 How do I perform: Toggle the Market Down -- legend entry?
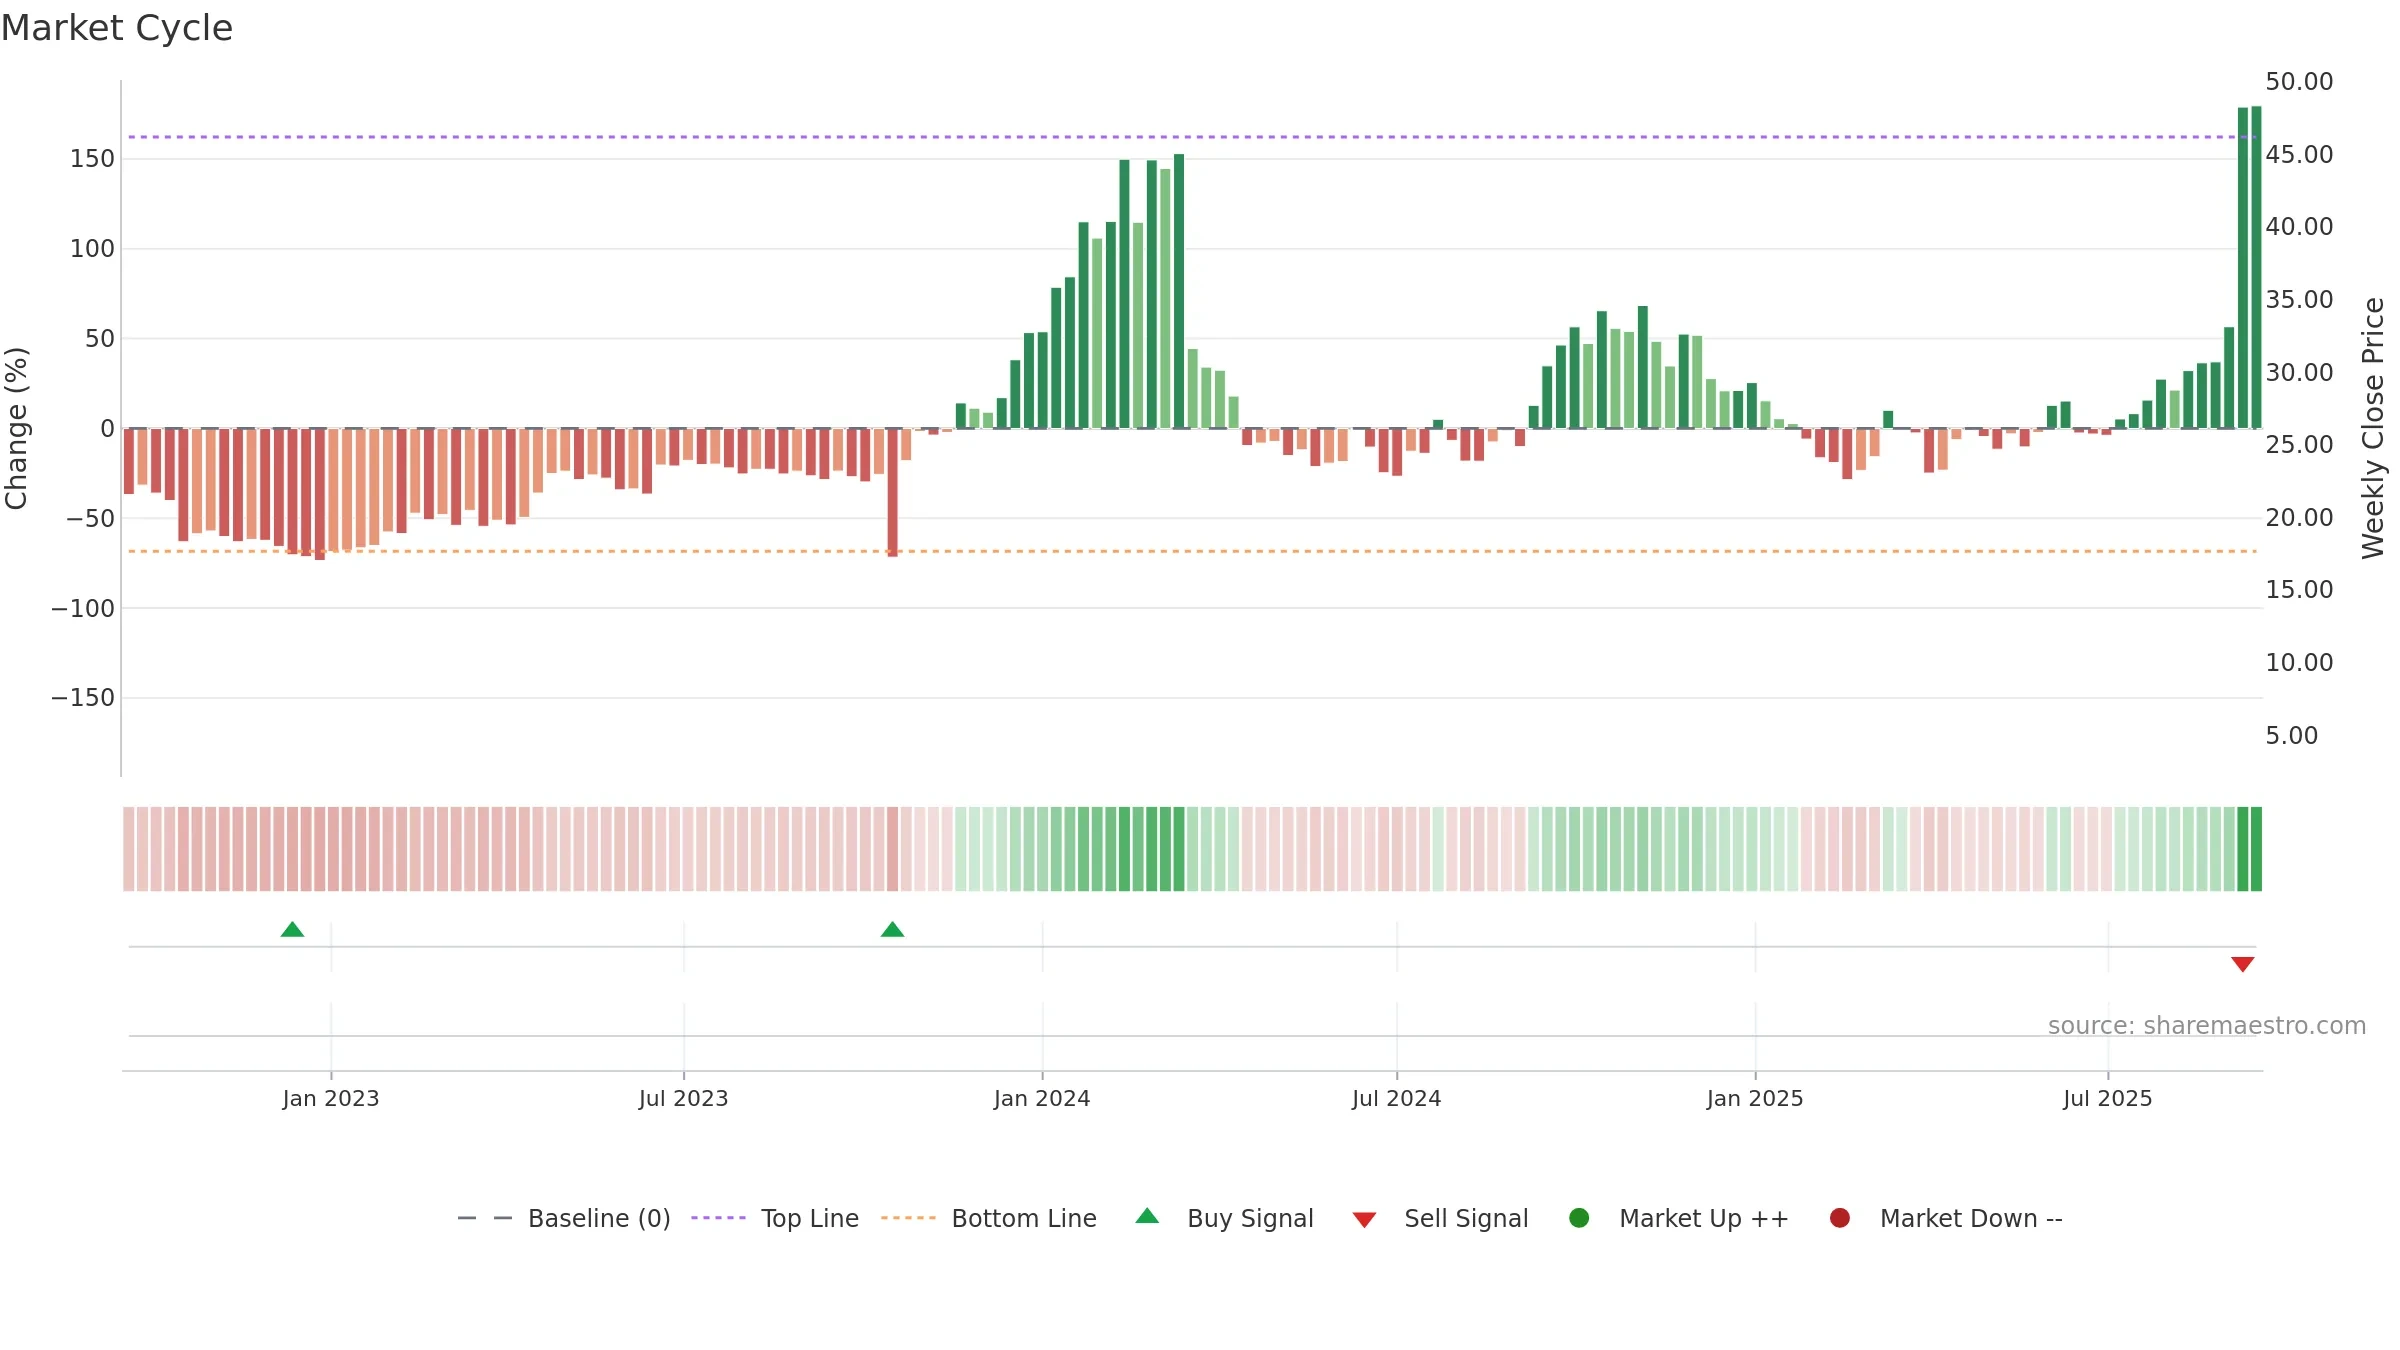pos(1946,1218)
